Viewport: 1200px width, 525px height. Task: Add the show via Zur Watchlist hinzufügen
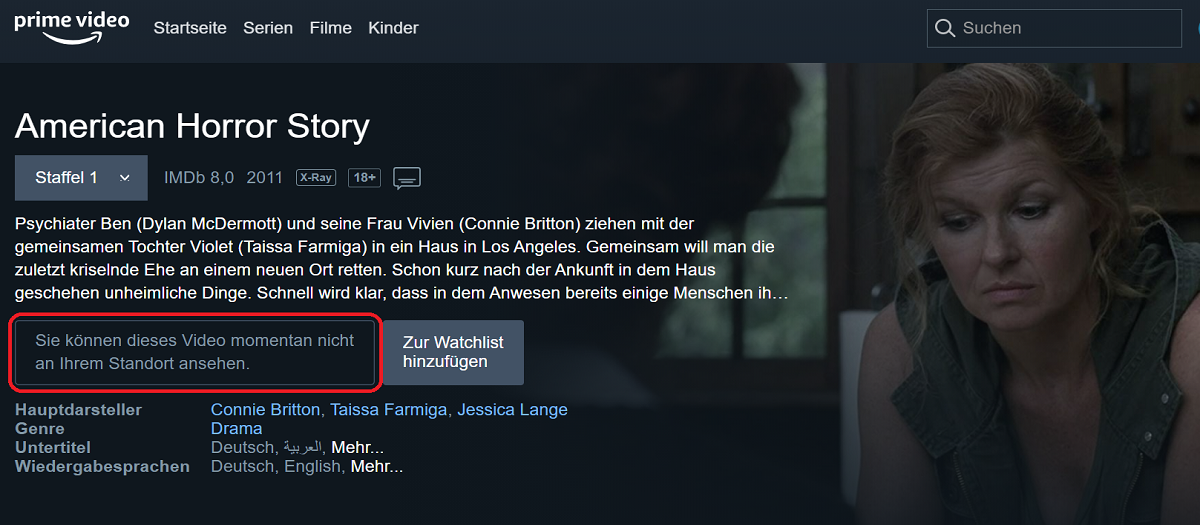pos(453,352)
